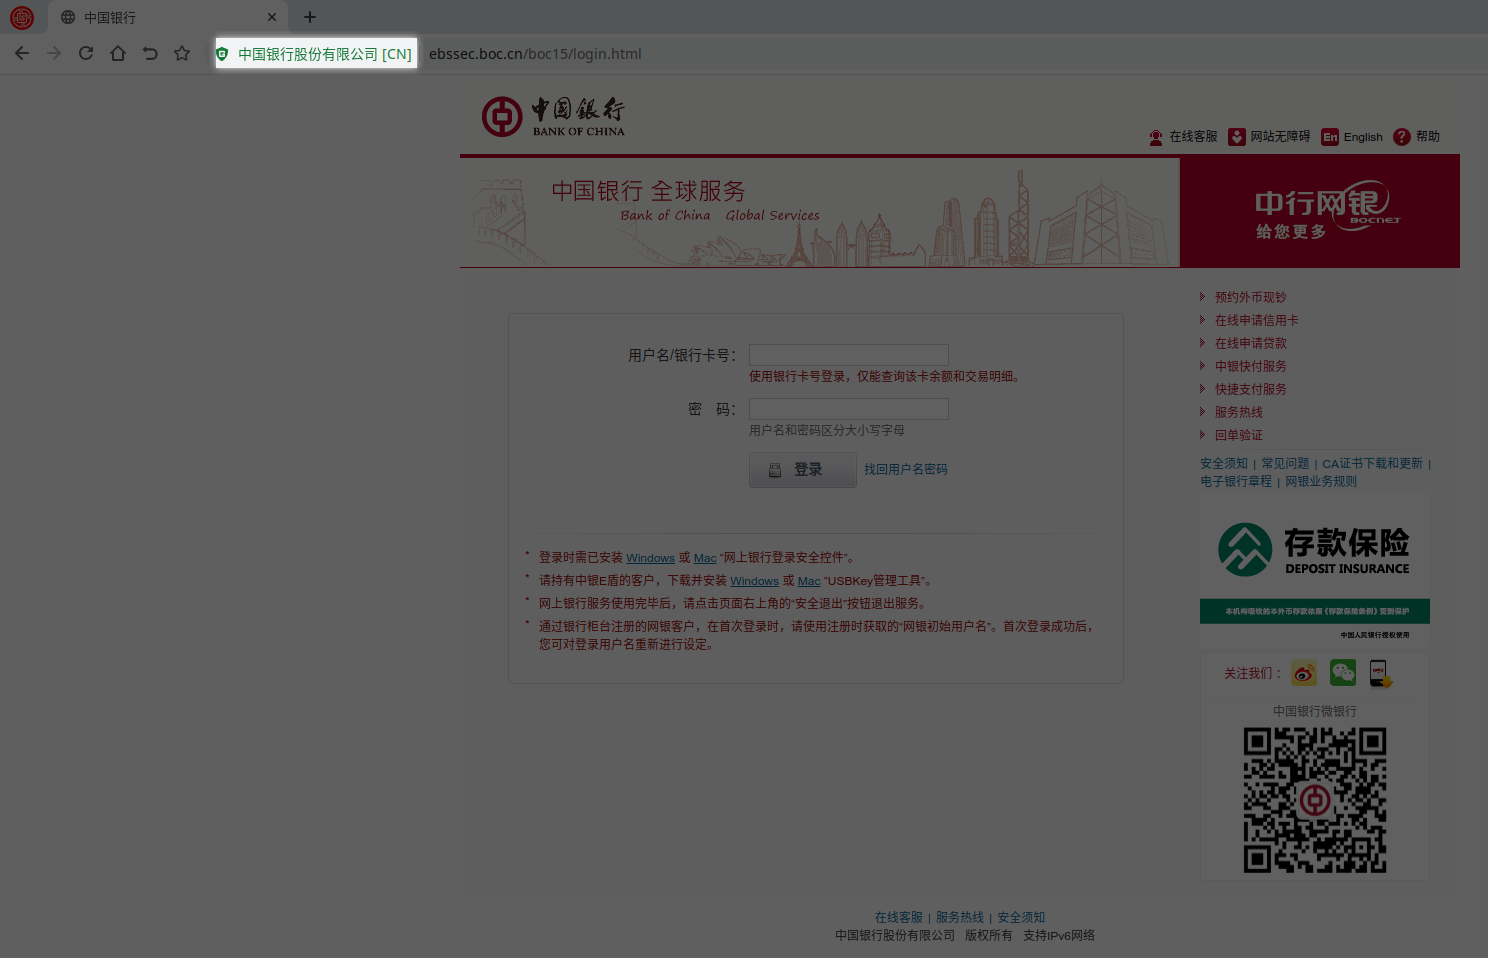Click the 登录 login button
Viewport: 1488px width, 958px height.
[x=803, y=470]
